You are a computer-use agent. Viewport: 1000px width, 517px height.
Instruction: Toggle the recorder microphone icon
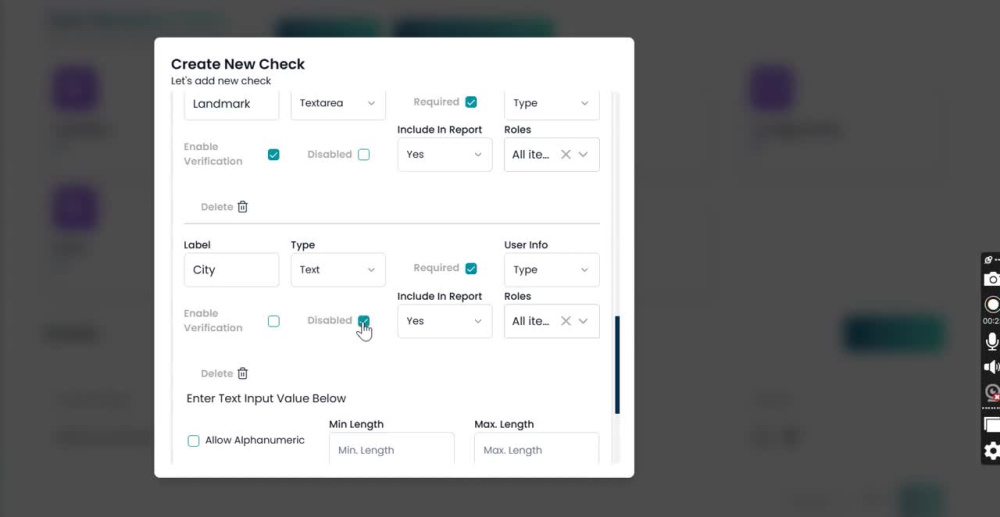coord(992,342)
